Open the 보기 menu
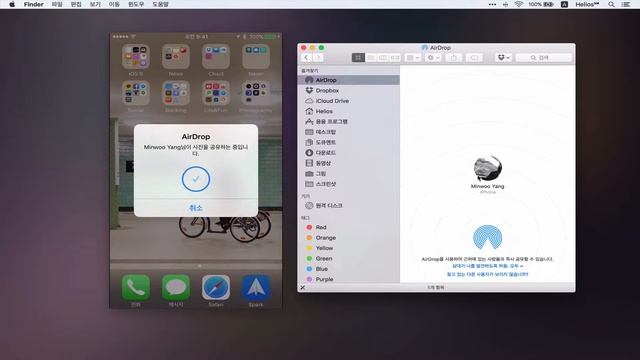 pyautogui.click(x=95, y=4)
